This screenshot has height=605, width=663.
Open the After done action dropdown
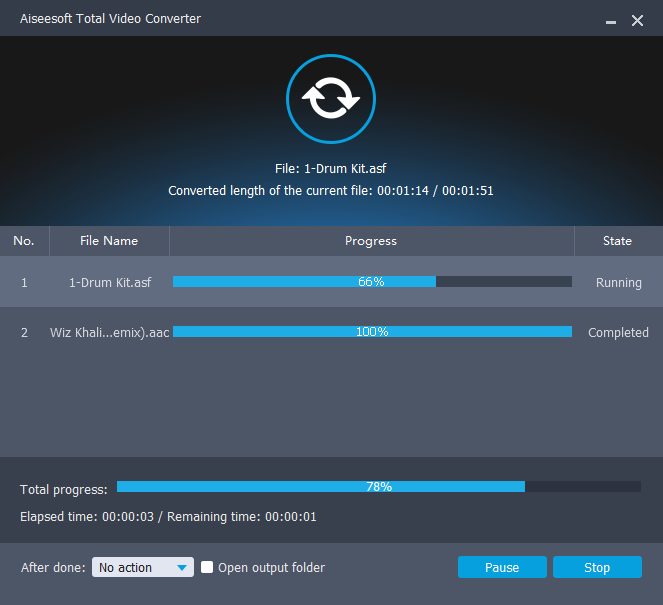coord(143,567)
